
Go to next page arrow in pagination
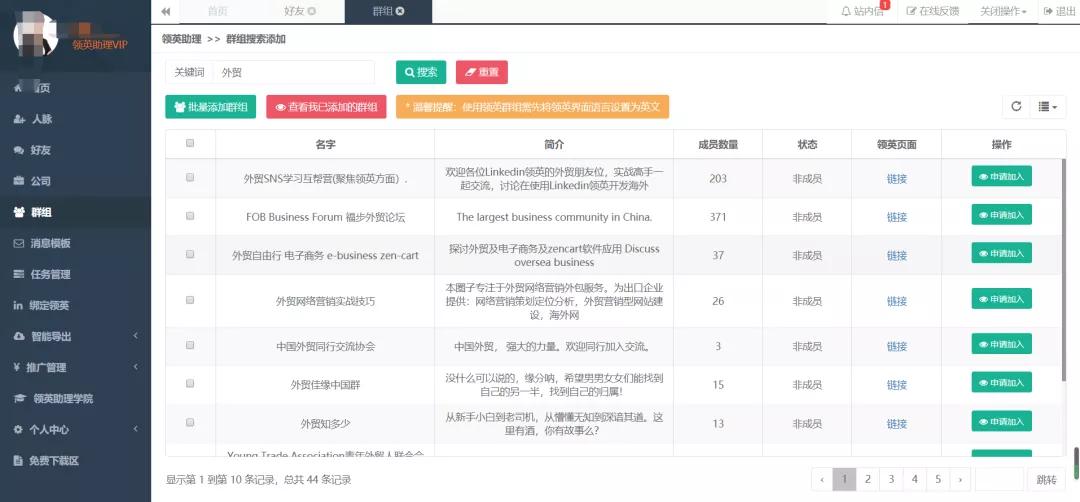coord(961,479)
